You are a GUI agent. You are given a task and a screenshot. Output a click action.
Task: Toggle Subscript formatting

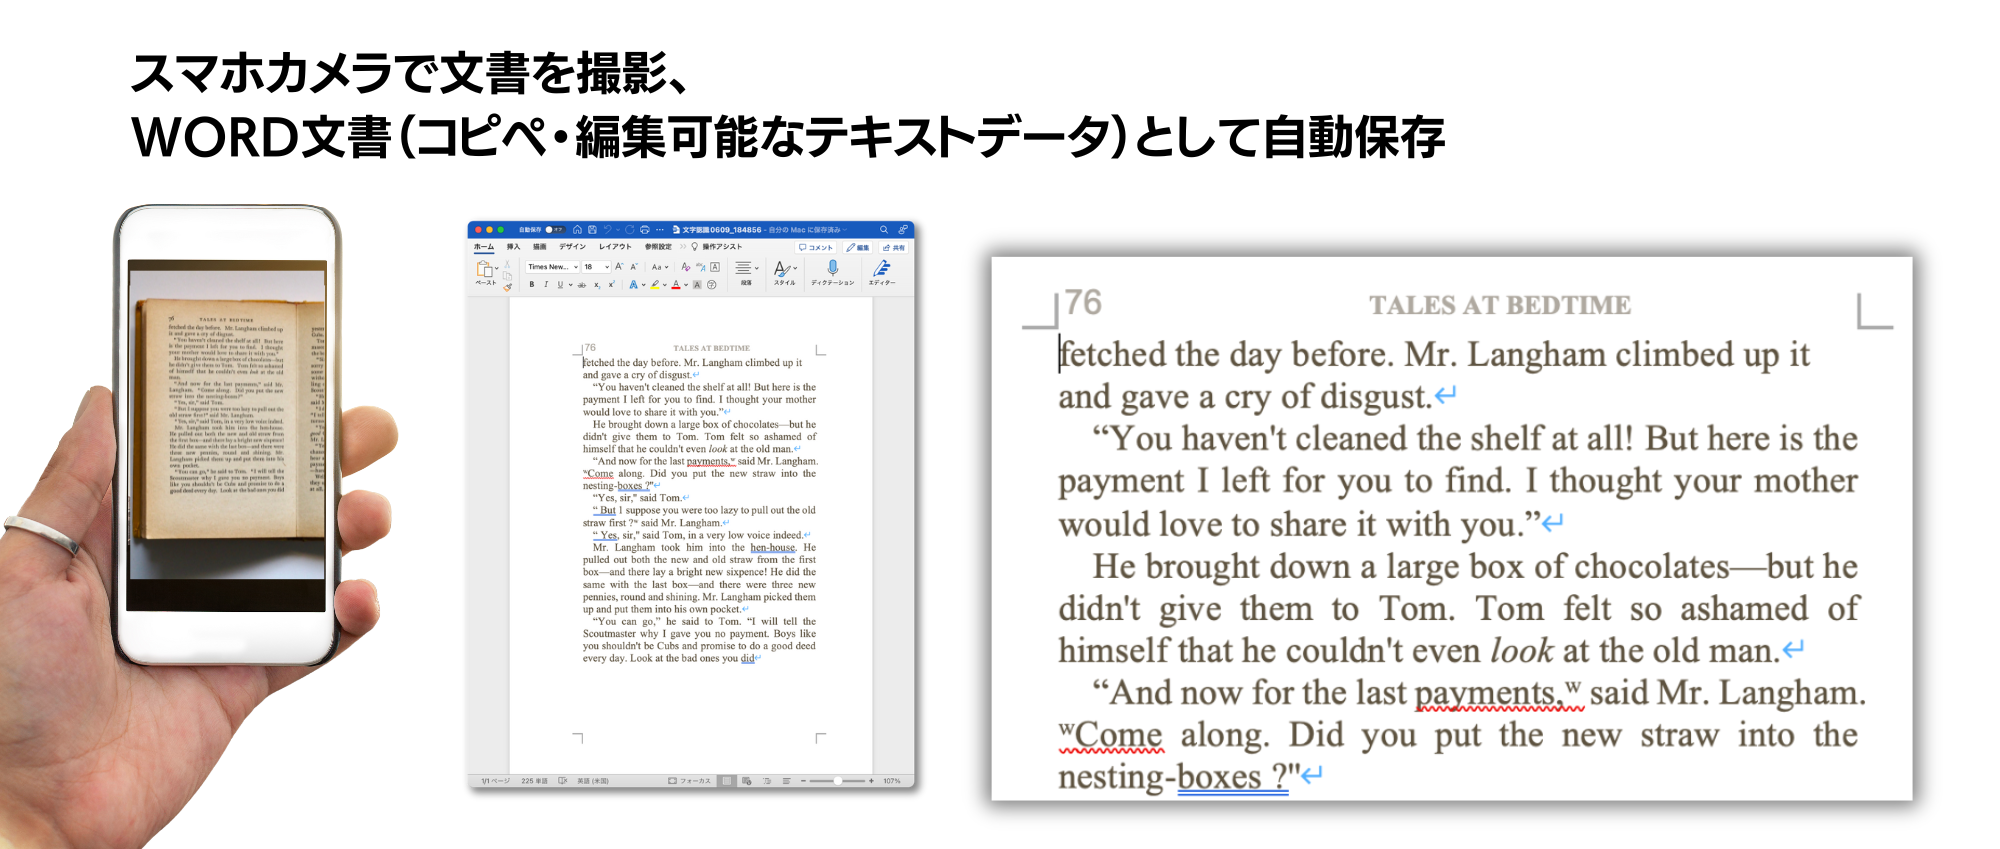coord(597,285)
